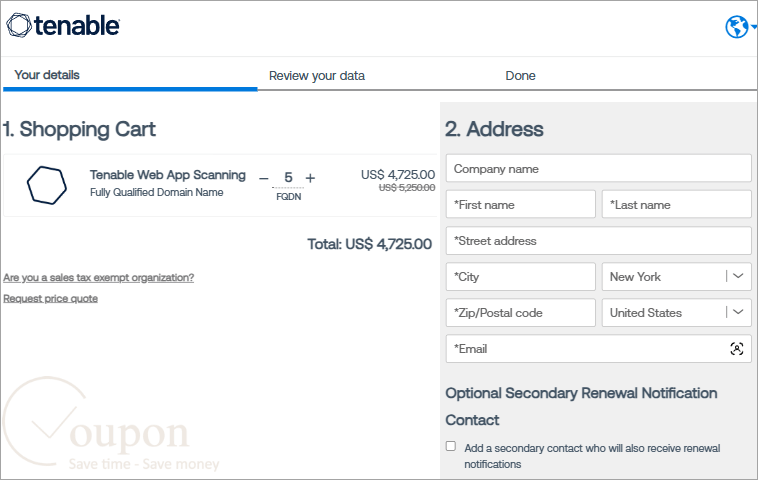The height and width of the screenshot is (480, 758).
Task: Focus the Street address field
Action: 598,241
